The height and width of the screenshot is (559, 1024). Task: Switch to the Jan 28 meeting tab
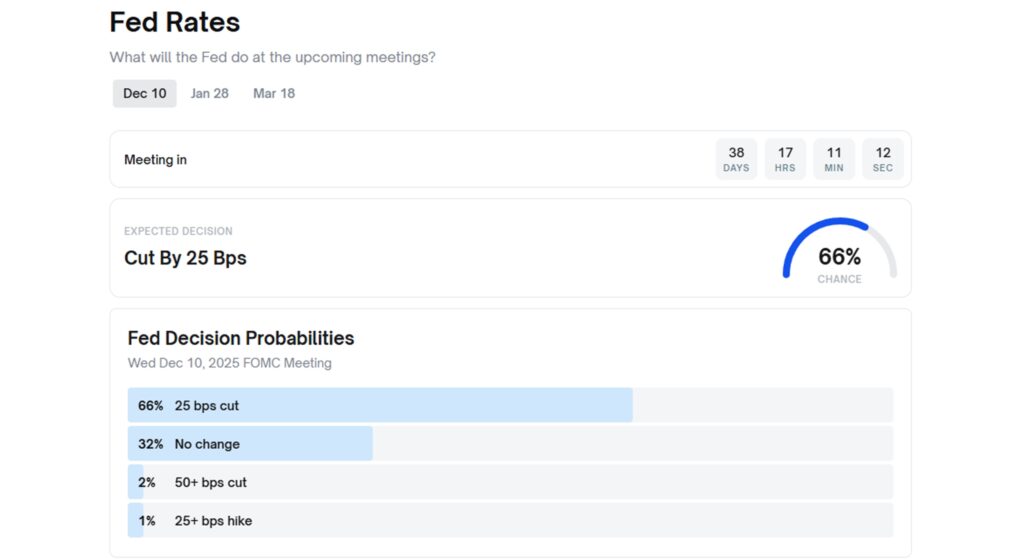(x=210, y=94)
